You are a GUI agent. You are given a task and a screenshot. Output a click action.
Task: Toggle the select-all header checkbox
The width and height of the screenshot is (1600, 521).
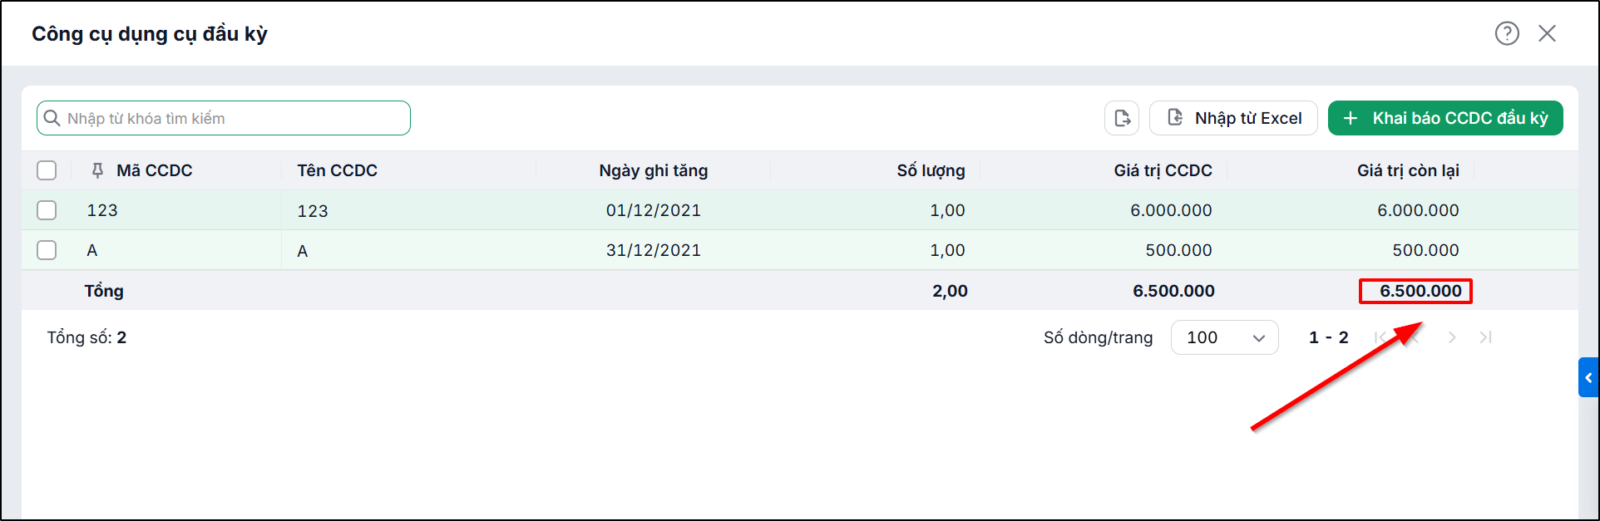pyautogui.click(x=47, y=170)
